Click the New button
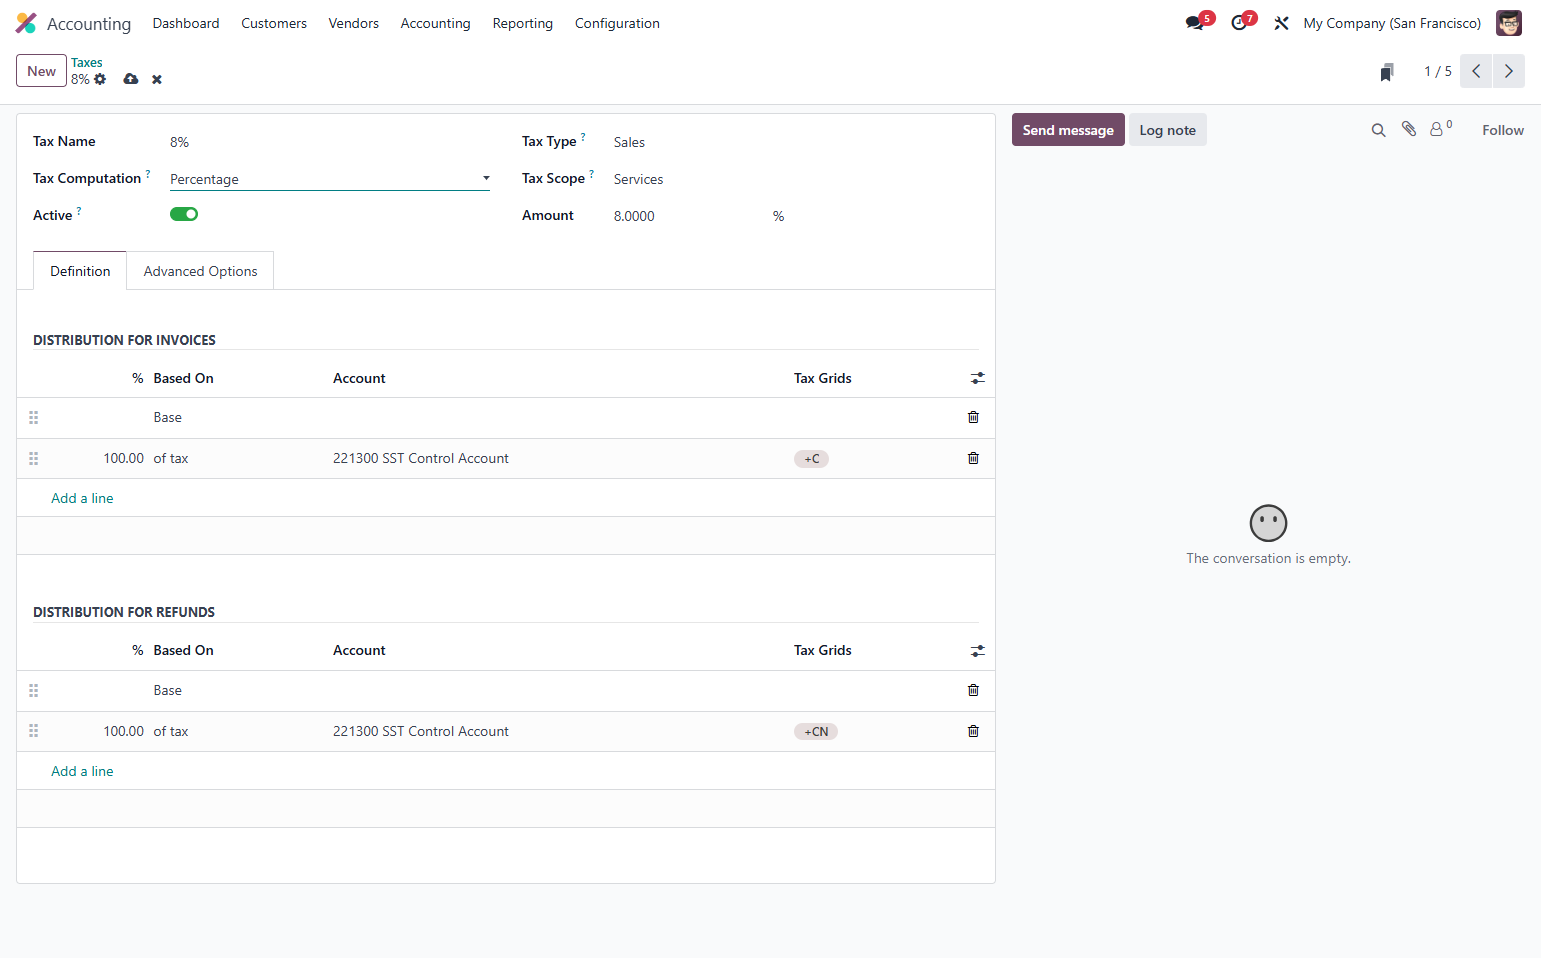 pyautogui.click(x=41, y=71)
